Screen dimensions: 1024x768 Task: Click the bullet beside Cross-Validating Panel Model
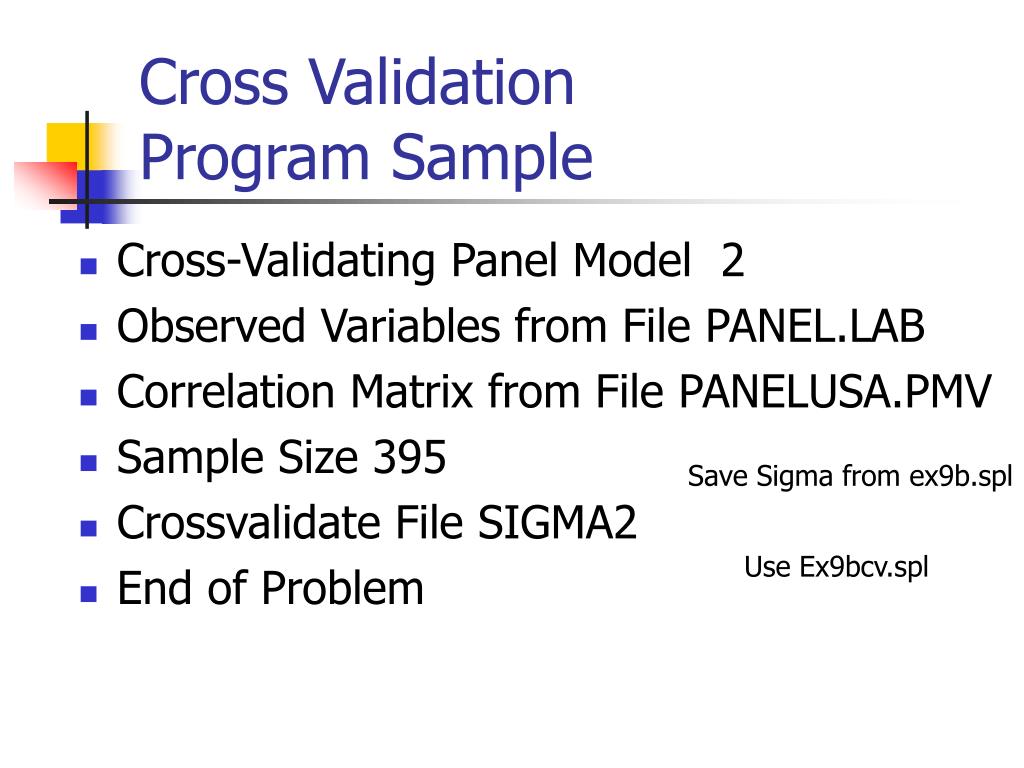click(88, 266)
